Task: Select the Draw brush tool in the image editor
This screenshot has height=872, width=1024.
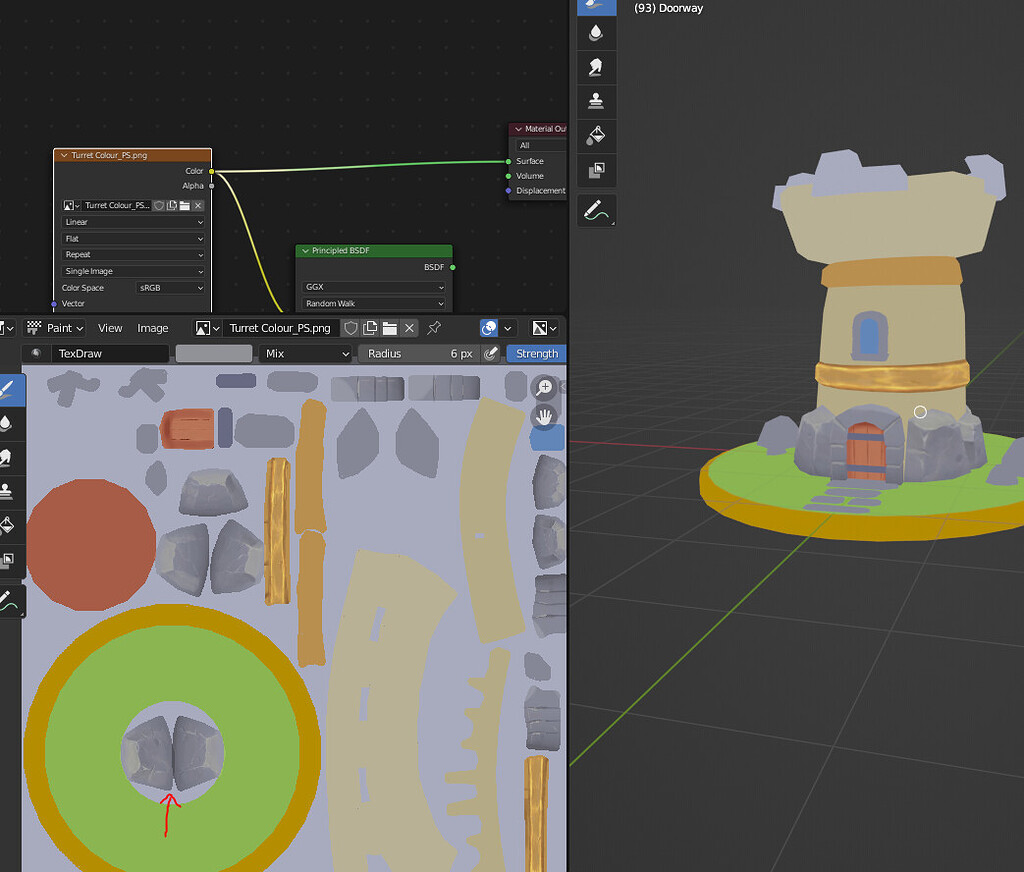Action: coord(8,390)
